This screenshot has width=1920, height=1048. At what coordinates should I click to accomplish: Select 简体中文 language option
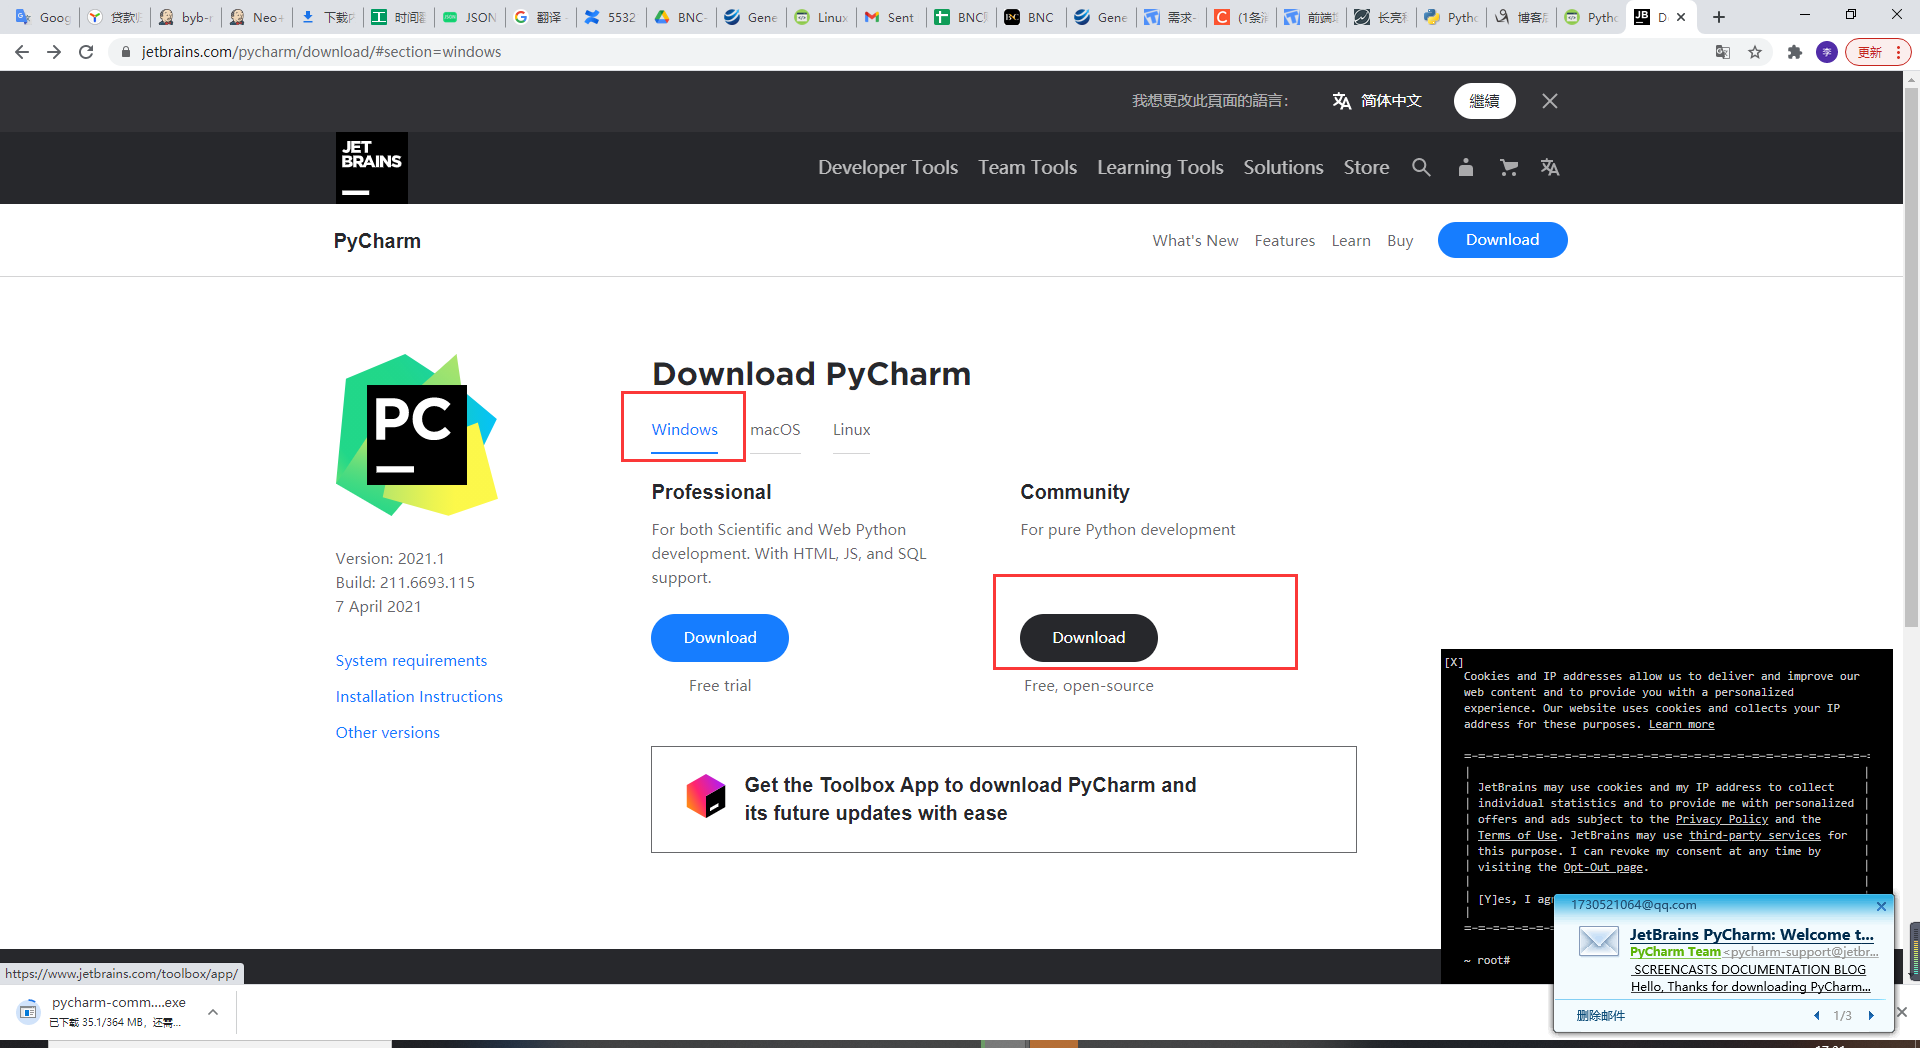click(1377, 101)
